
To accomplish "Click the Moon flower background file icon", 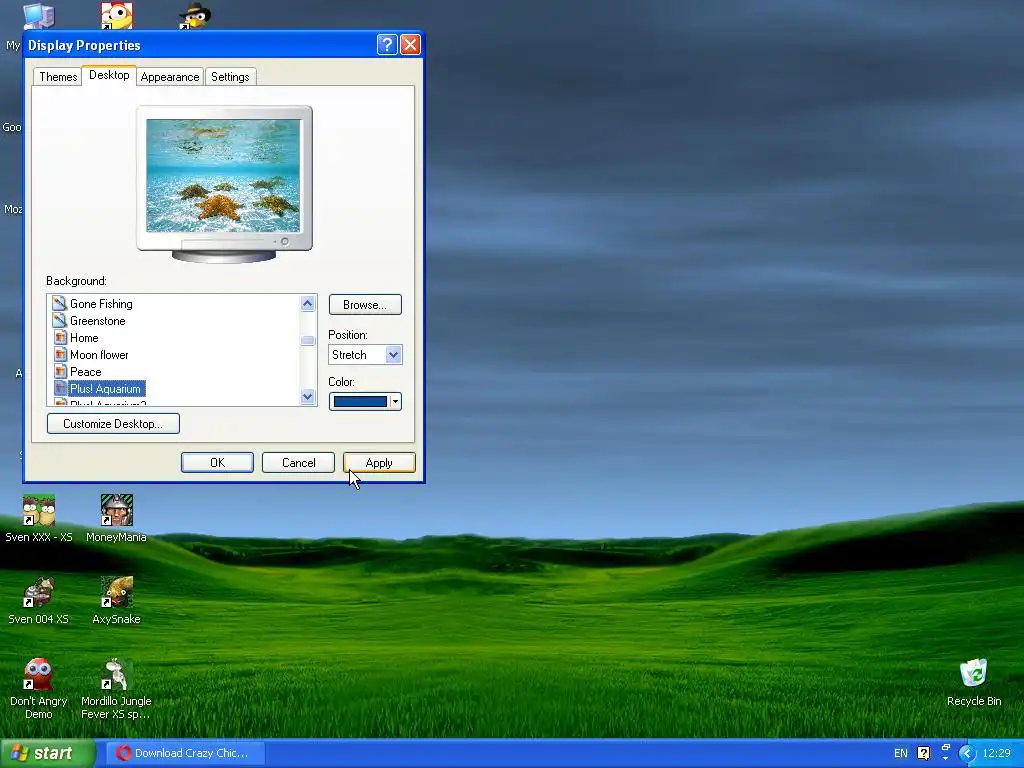I will click(x=60, y=354).
